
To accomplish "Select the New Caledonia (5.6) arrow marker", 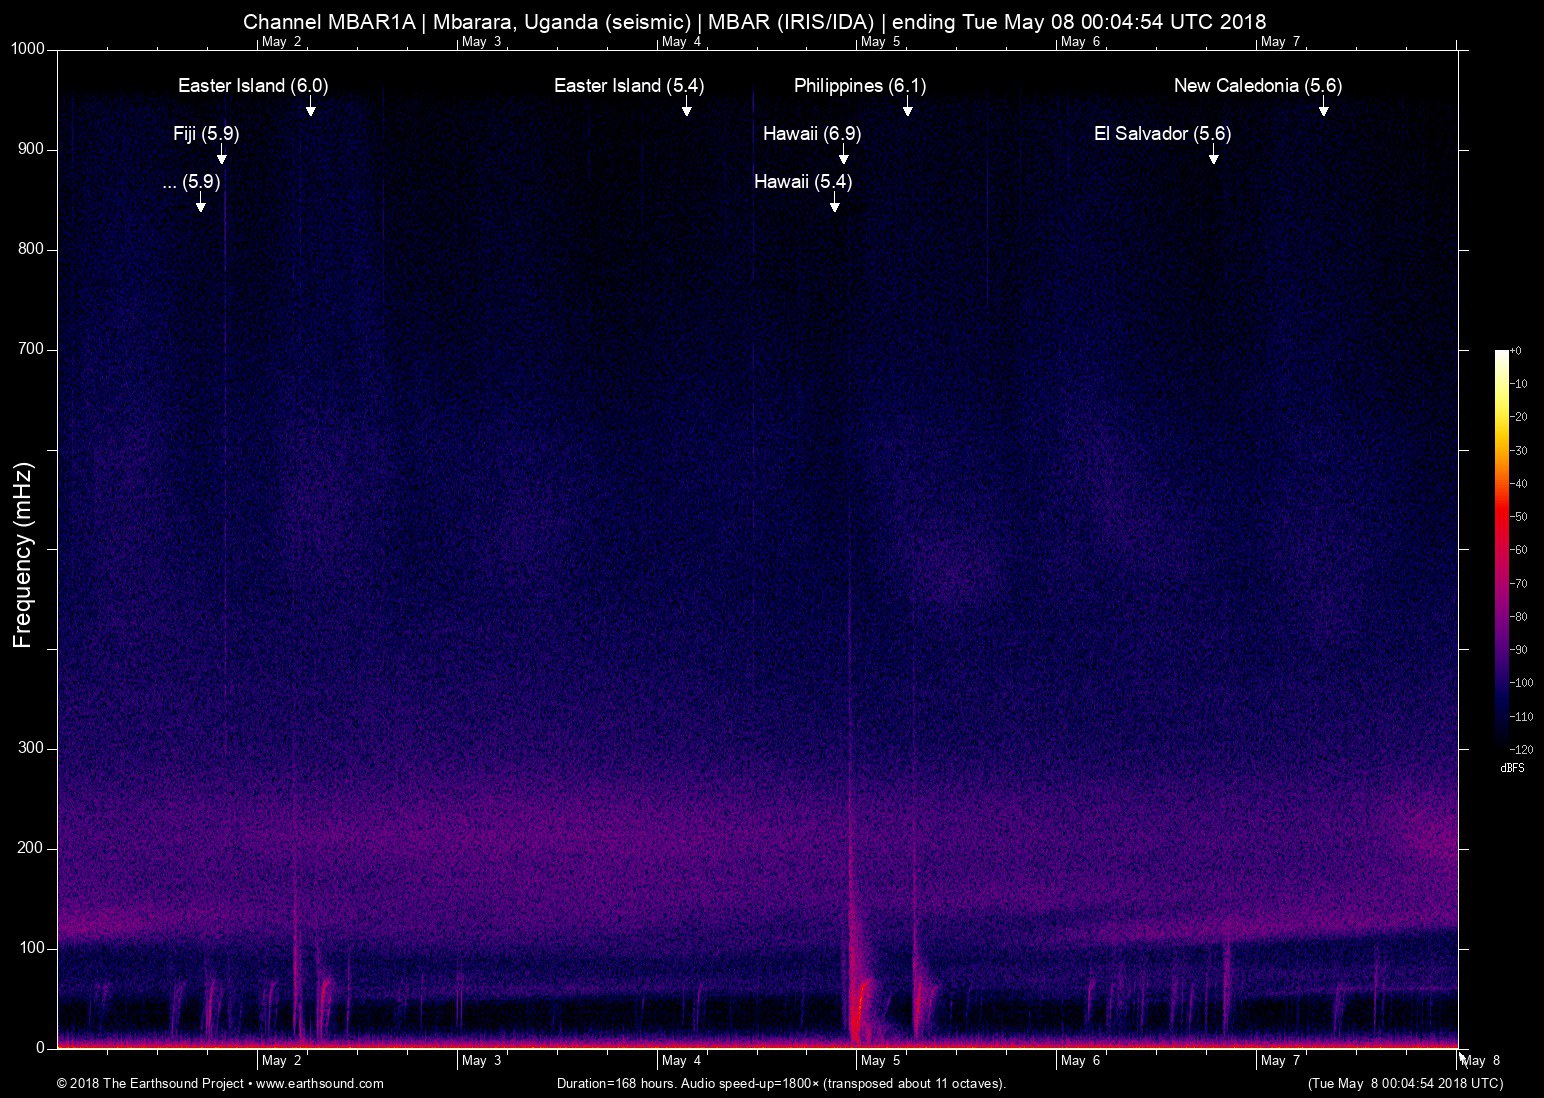I will click(x=1324, y=107).
